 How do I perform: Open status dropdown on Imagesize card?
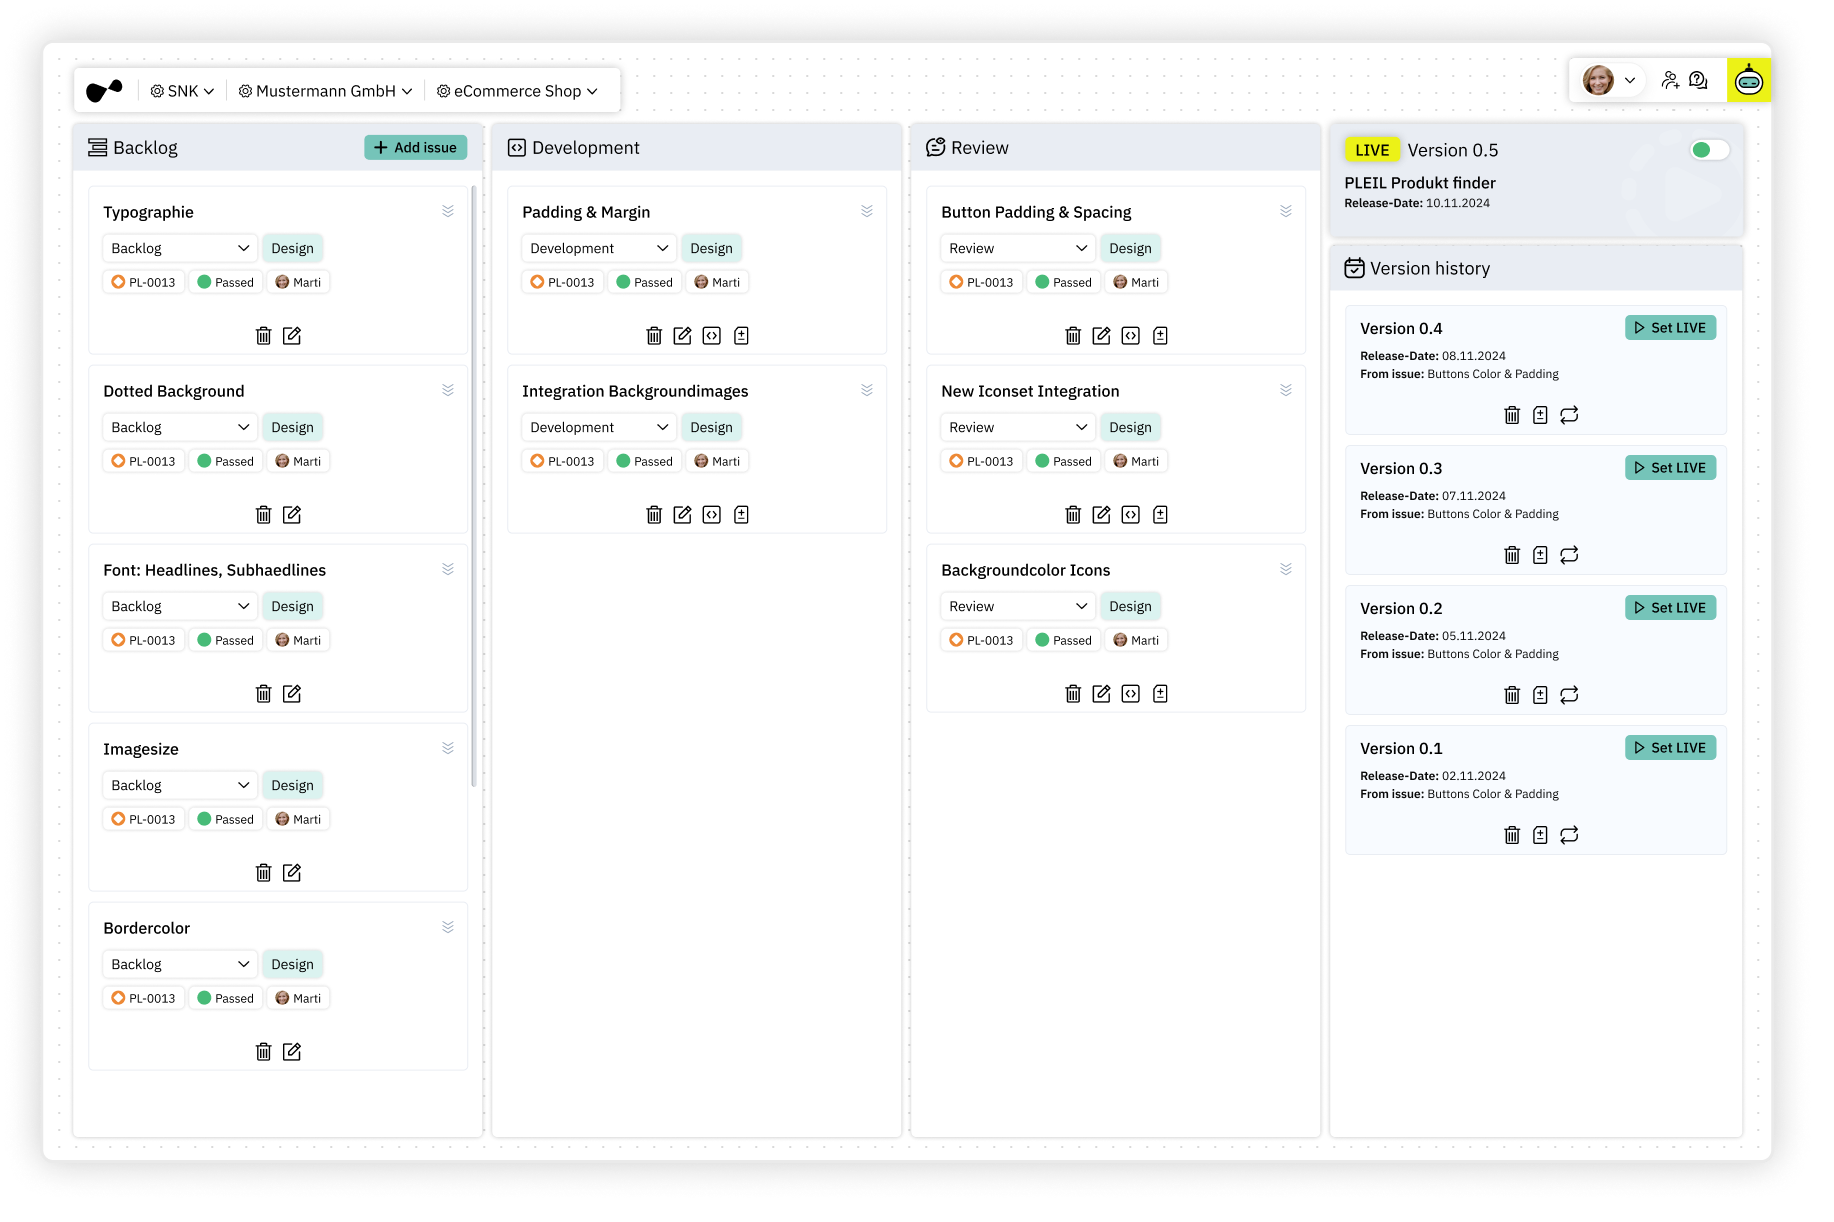coord(180,785)
